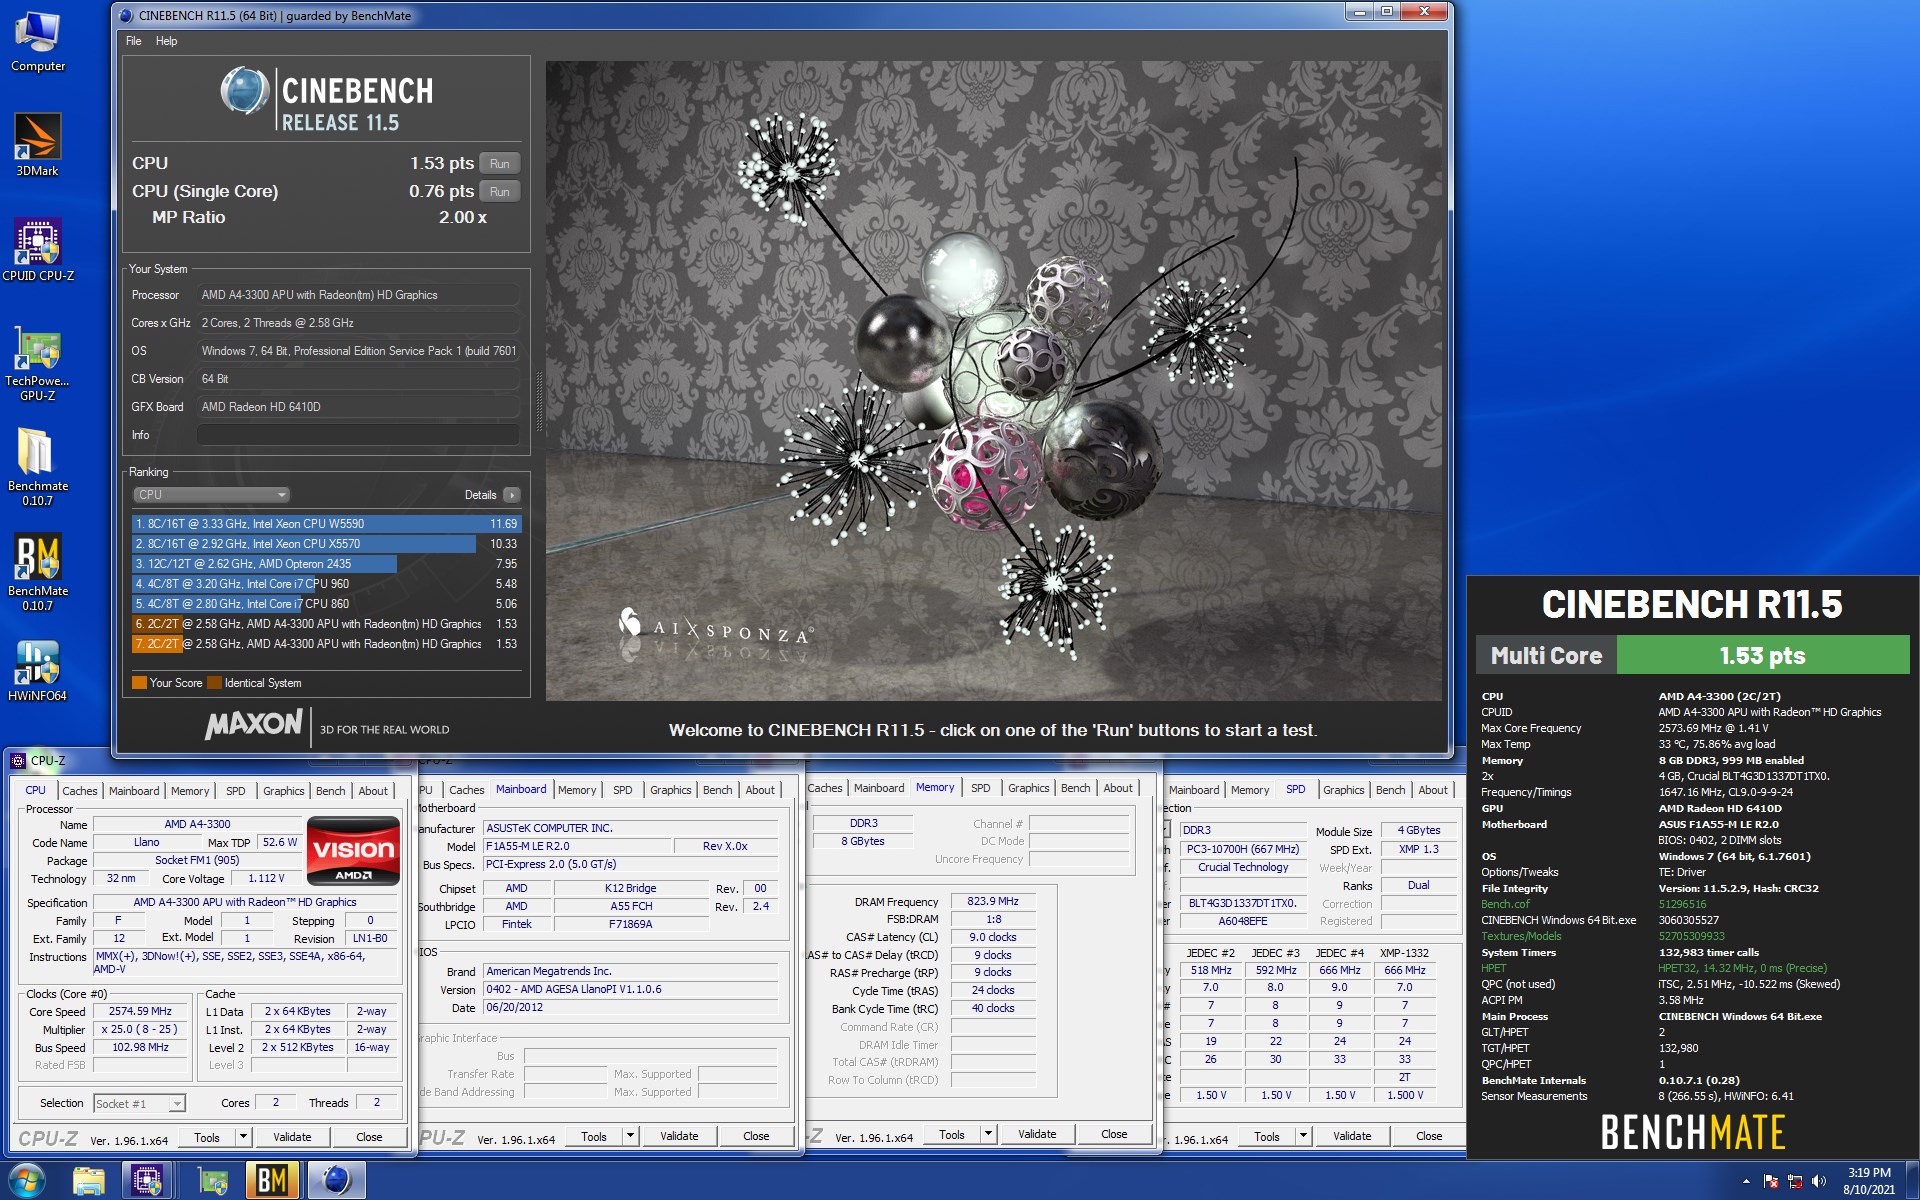Image resolution: width=1920 pixels, height=1200 pixels.
Task: Open Tools dropdown arrow in Memory CPU-Z
Action: click(x=987, y=1134)
